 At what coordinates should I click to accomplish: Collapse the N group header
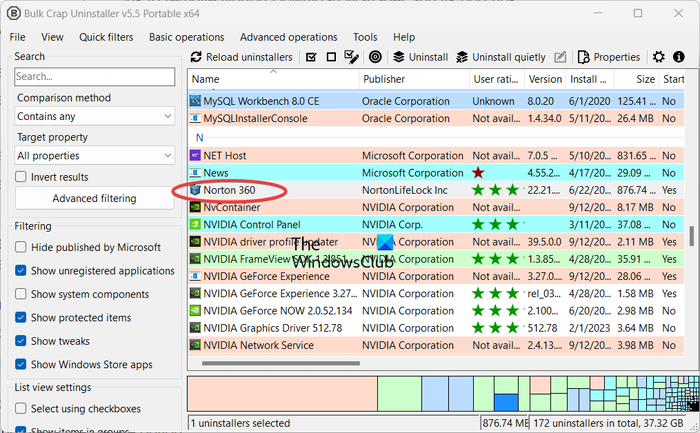[200, 136]
